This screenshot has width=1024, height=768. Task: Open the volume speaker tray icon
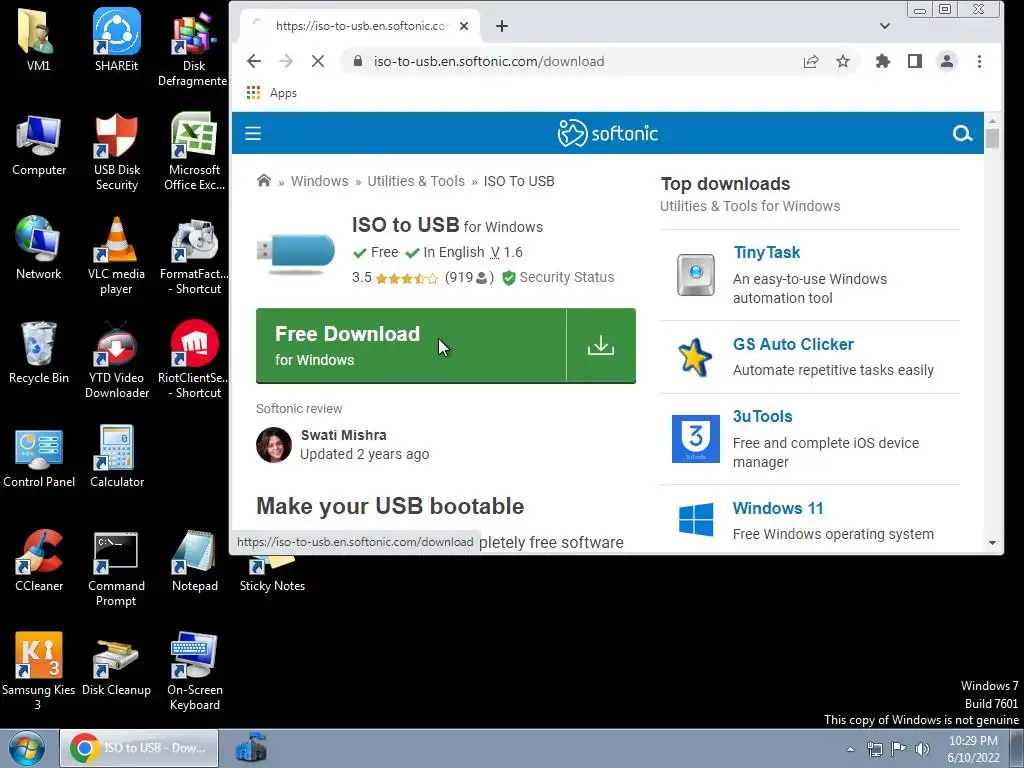coord(922,749)
